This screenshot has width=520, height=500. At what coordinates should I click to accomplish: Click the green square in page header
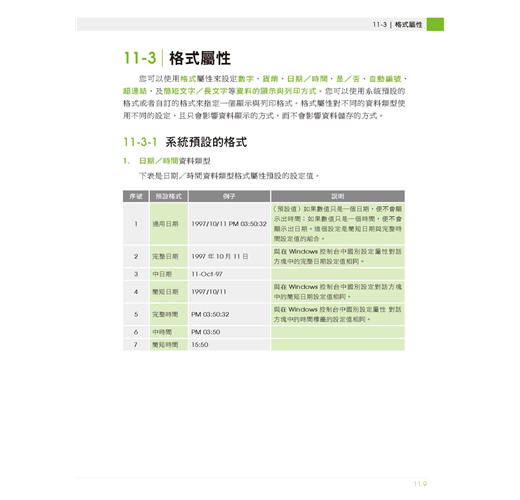tap(435, 24)
